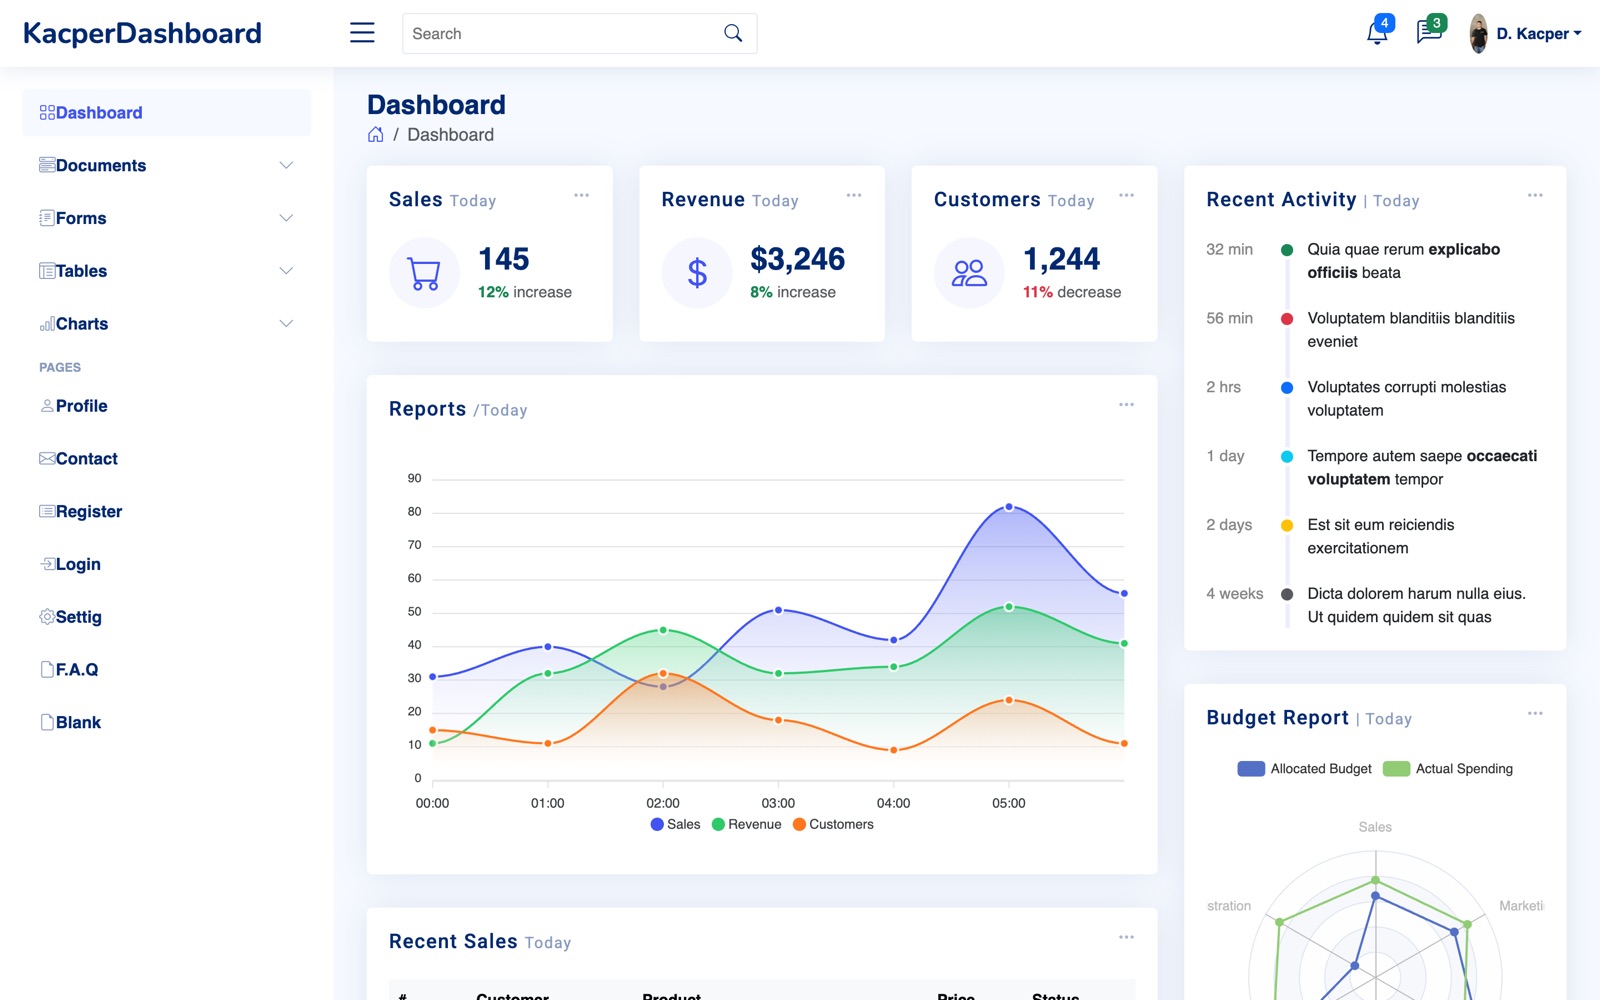This screenshot has height=1000, width=1600.
Task: Click the Documents sidebar icon
Action: click(47, 165)
